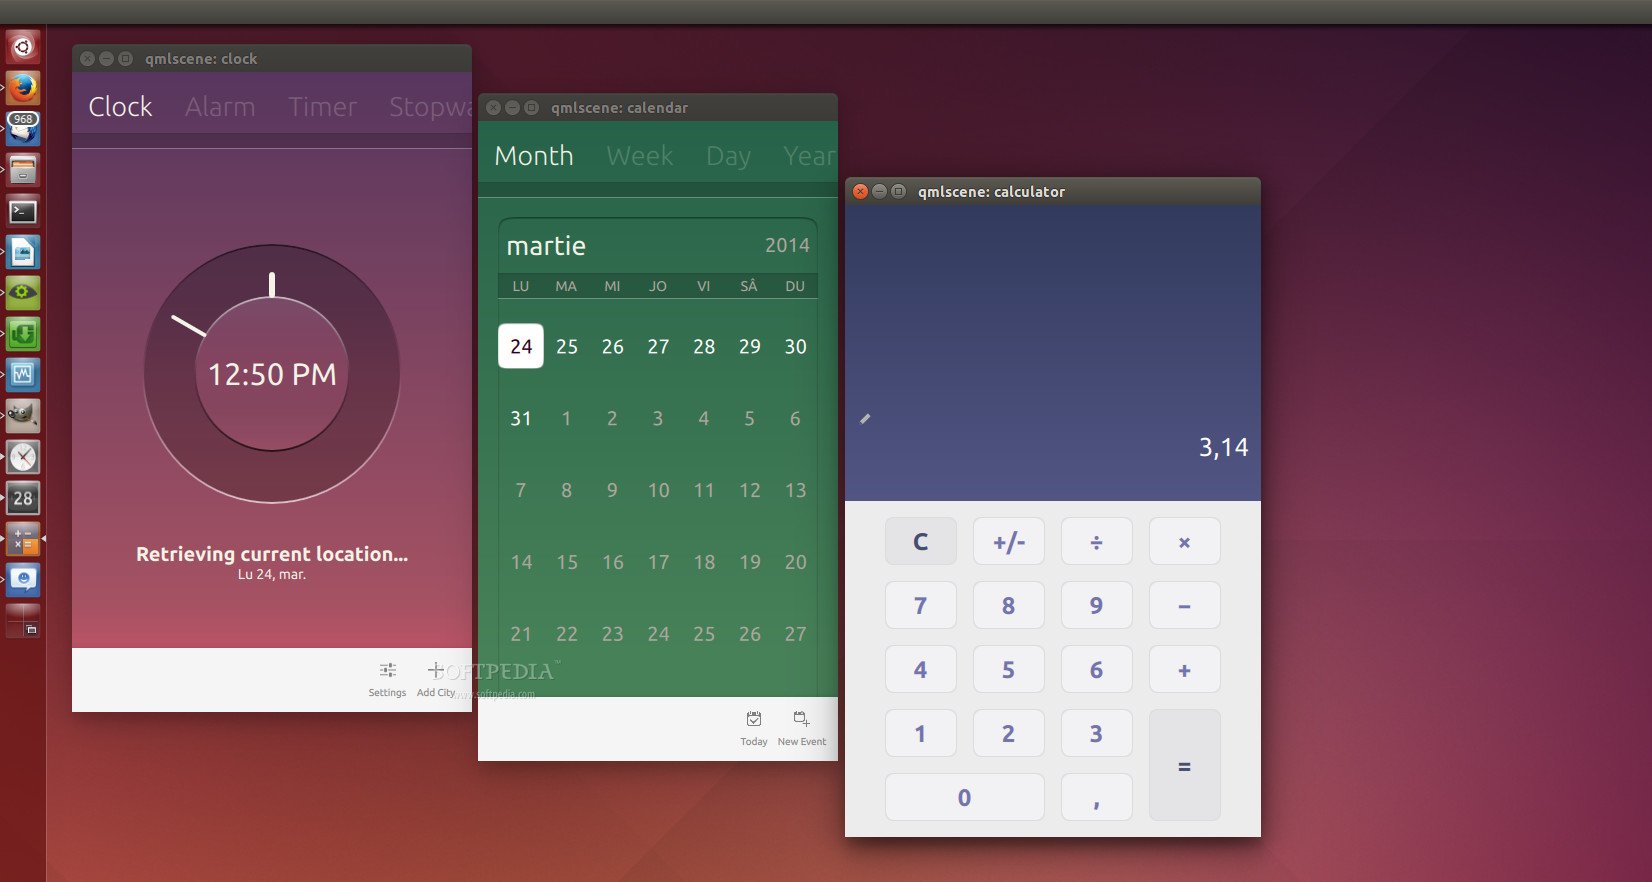1652x882 pixels.
Task: Open the Terminal launcher icon
Action: [x=23, y=211]
